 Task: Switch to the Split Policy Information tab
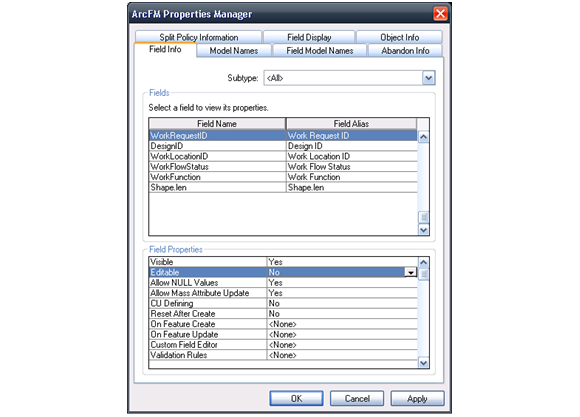point(198,37)
